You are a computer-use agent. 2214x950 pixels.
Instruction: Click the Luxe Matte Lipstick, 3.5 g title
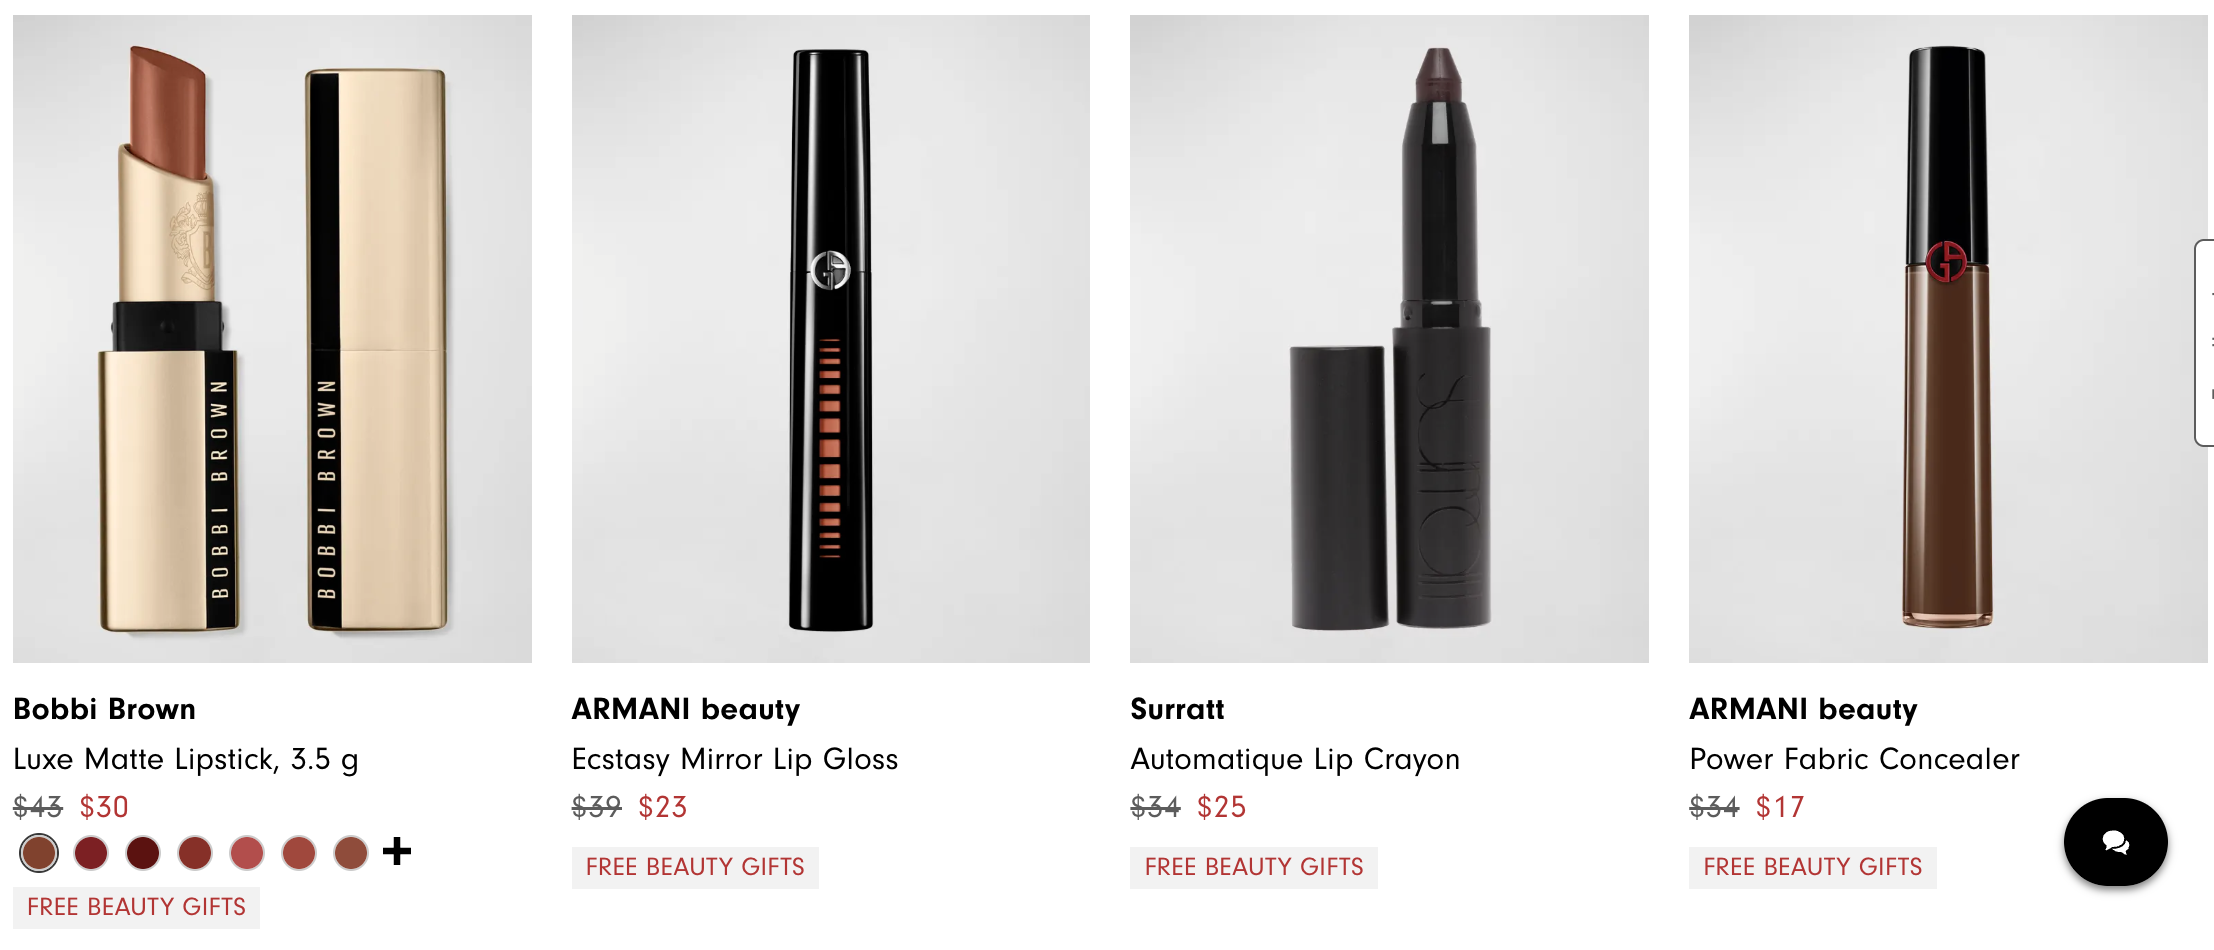point(186,760)
